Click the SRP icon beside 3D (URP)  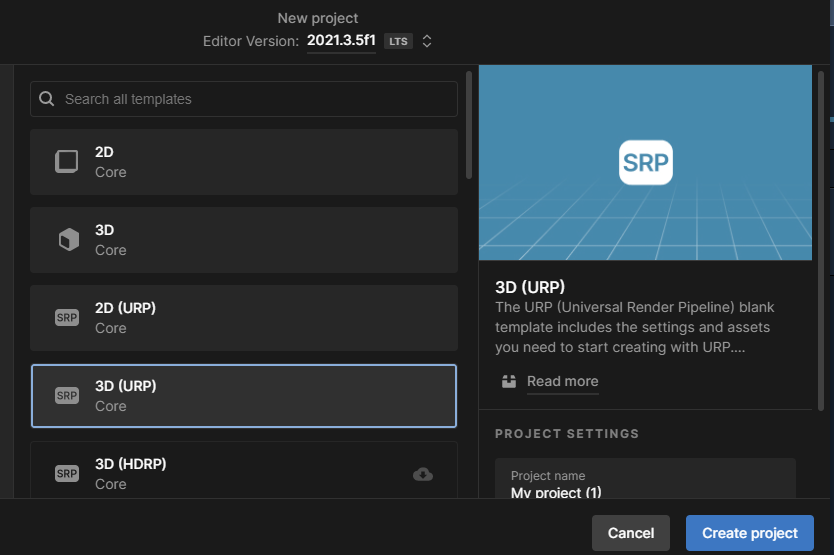pos(67,396)
